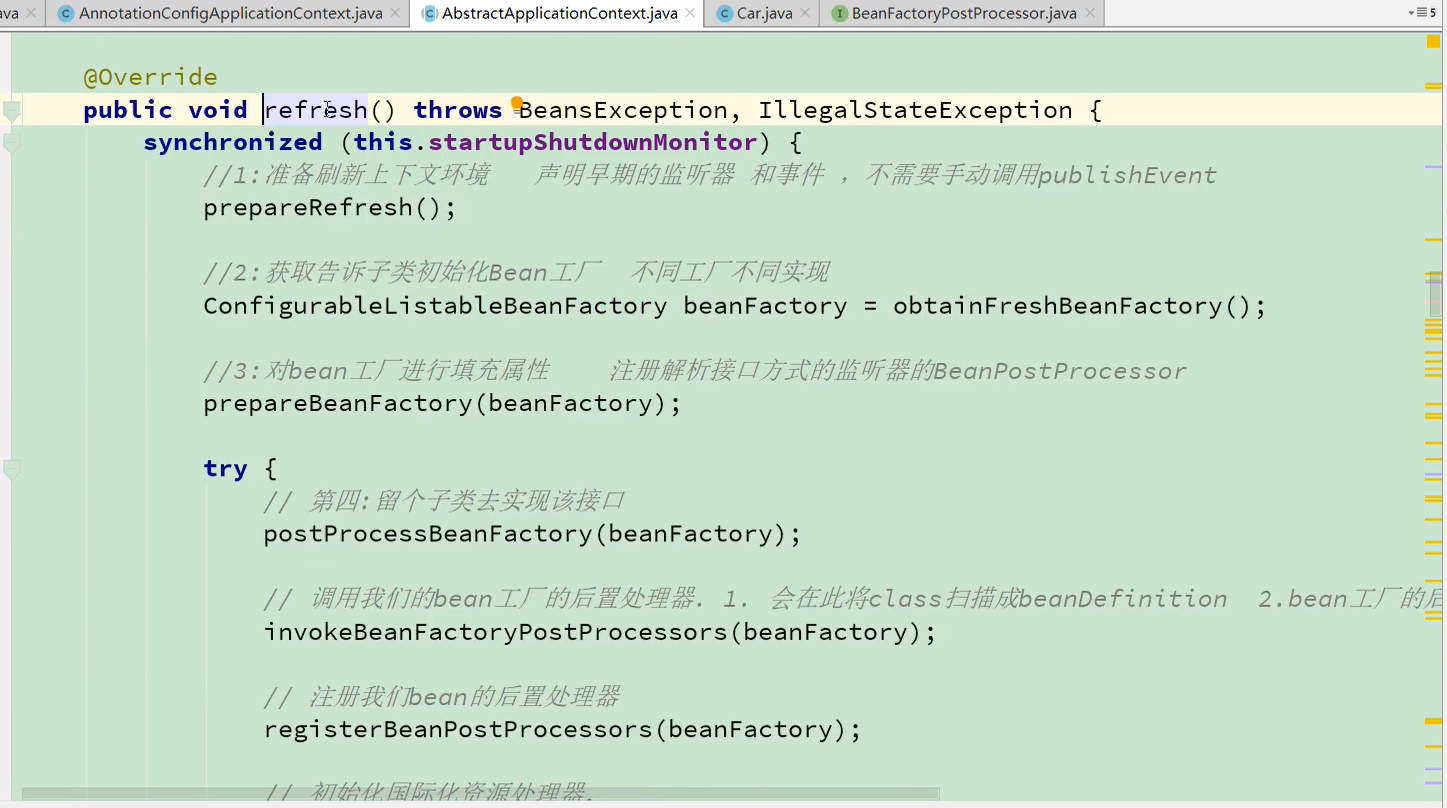Click the comment 注册我们bean的后置处理器
The height and width of the screenshot is (808, 1447).
tap(442, 697)
